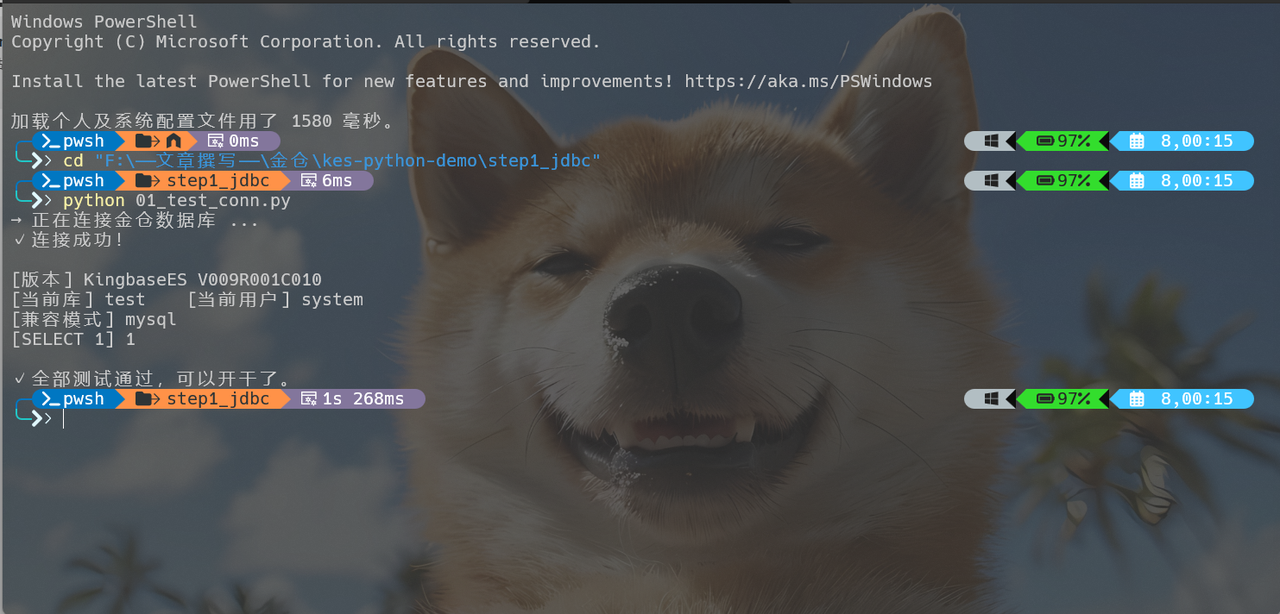Click the 'Install the latest PowerShell' text
This screenshot has width=1280, height=614.
tap(164, 81)
